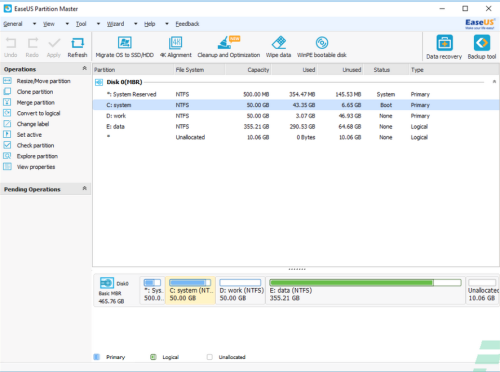This screenshot has height=372, width=500.
Task: Click the Redo toolbar icon
Action: [x=32, y=47]
